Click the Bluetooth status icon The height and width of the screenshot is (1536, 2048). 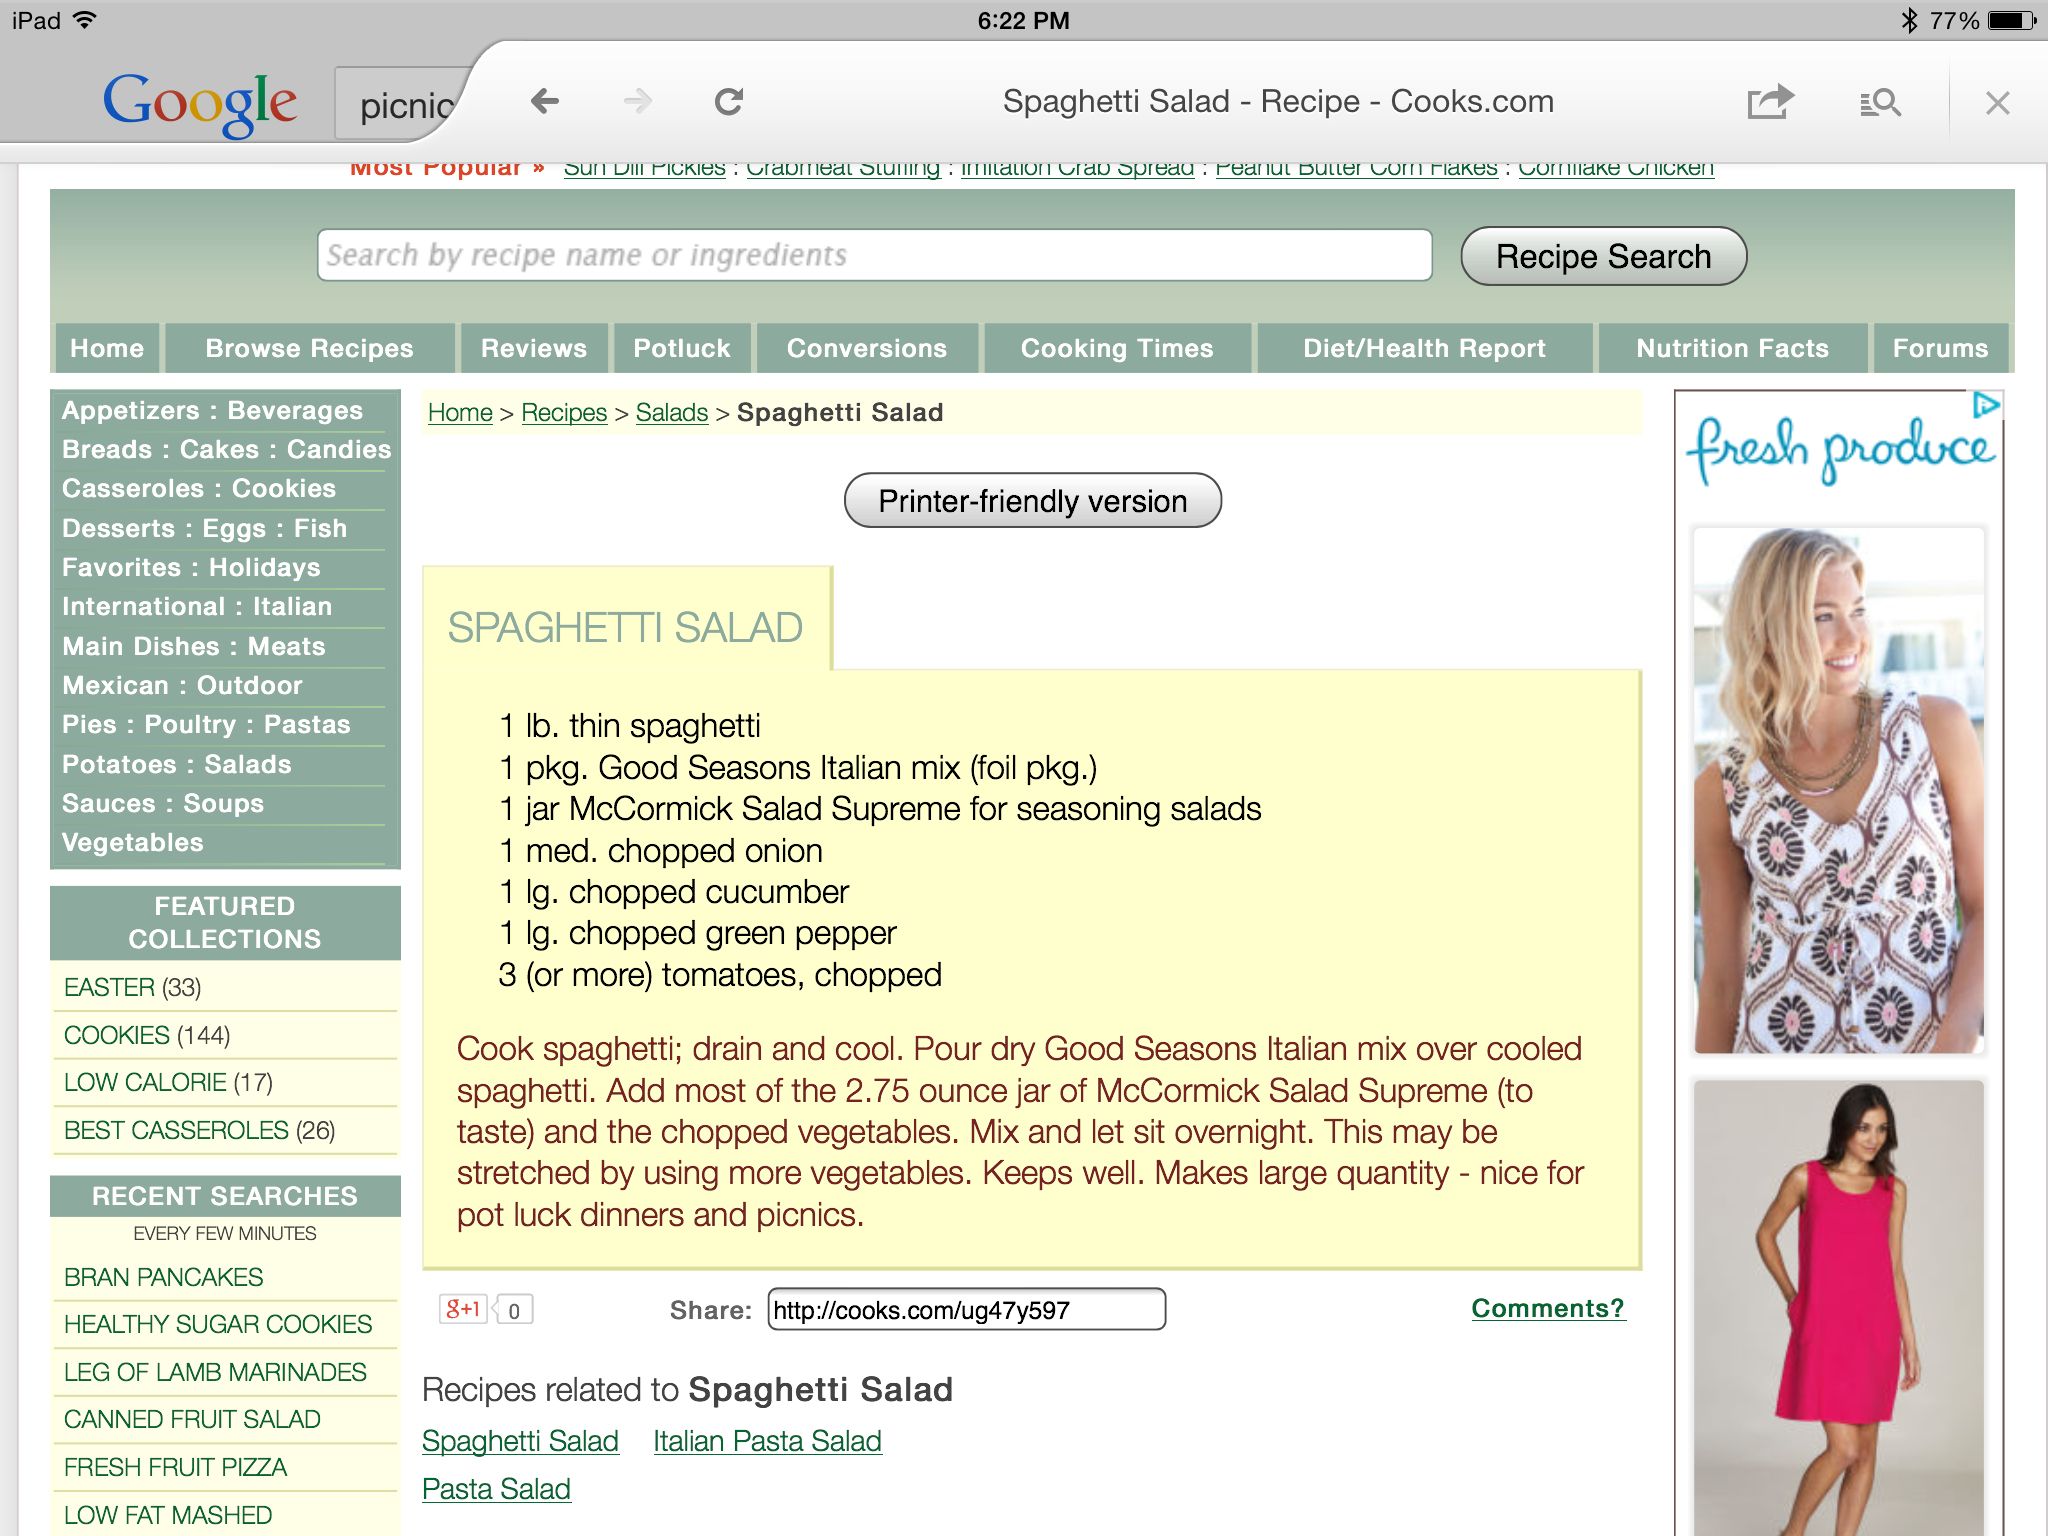tap(1890, 23)
